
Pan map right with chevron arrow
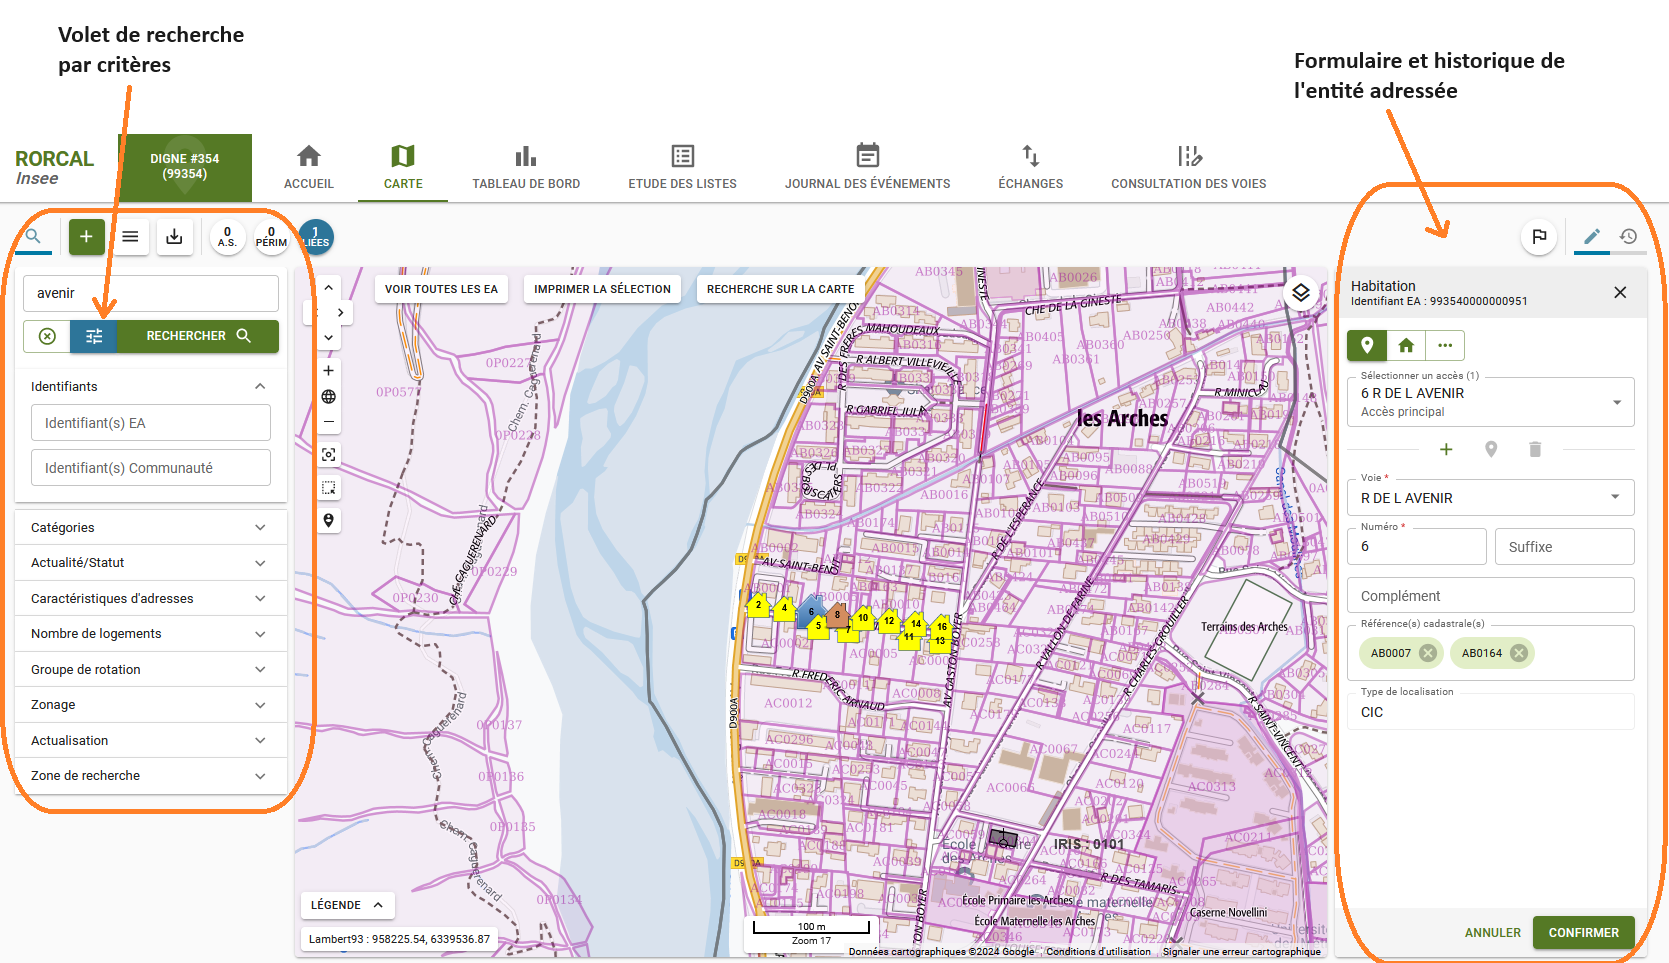click(x=340, y=312)
